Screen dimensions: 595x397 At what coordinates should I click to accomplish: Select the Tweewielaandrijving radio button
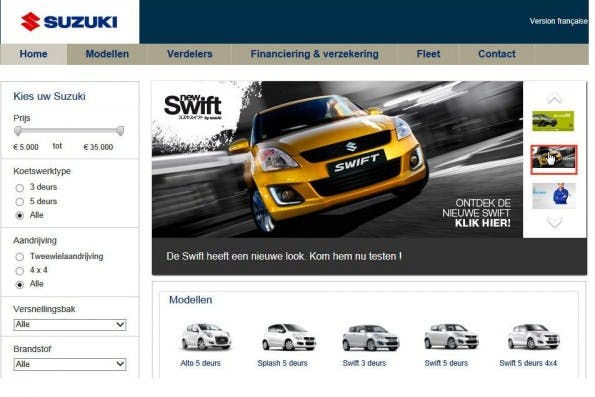(x=20, y=257)
